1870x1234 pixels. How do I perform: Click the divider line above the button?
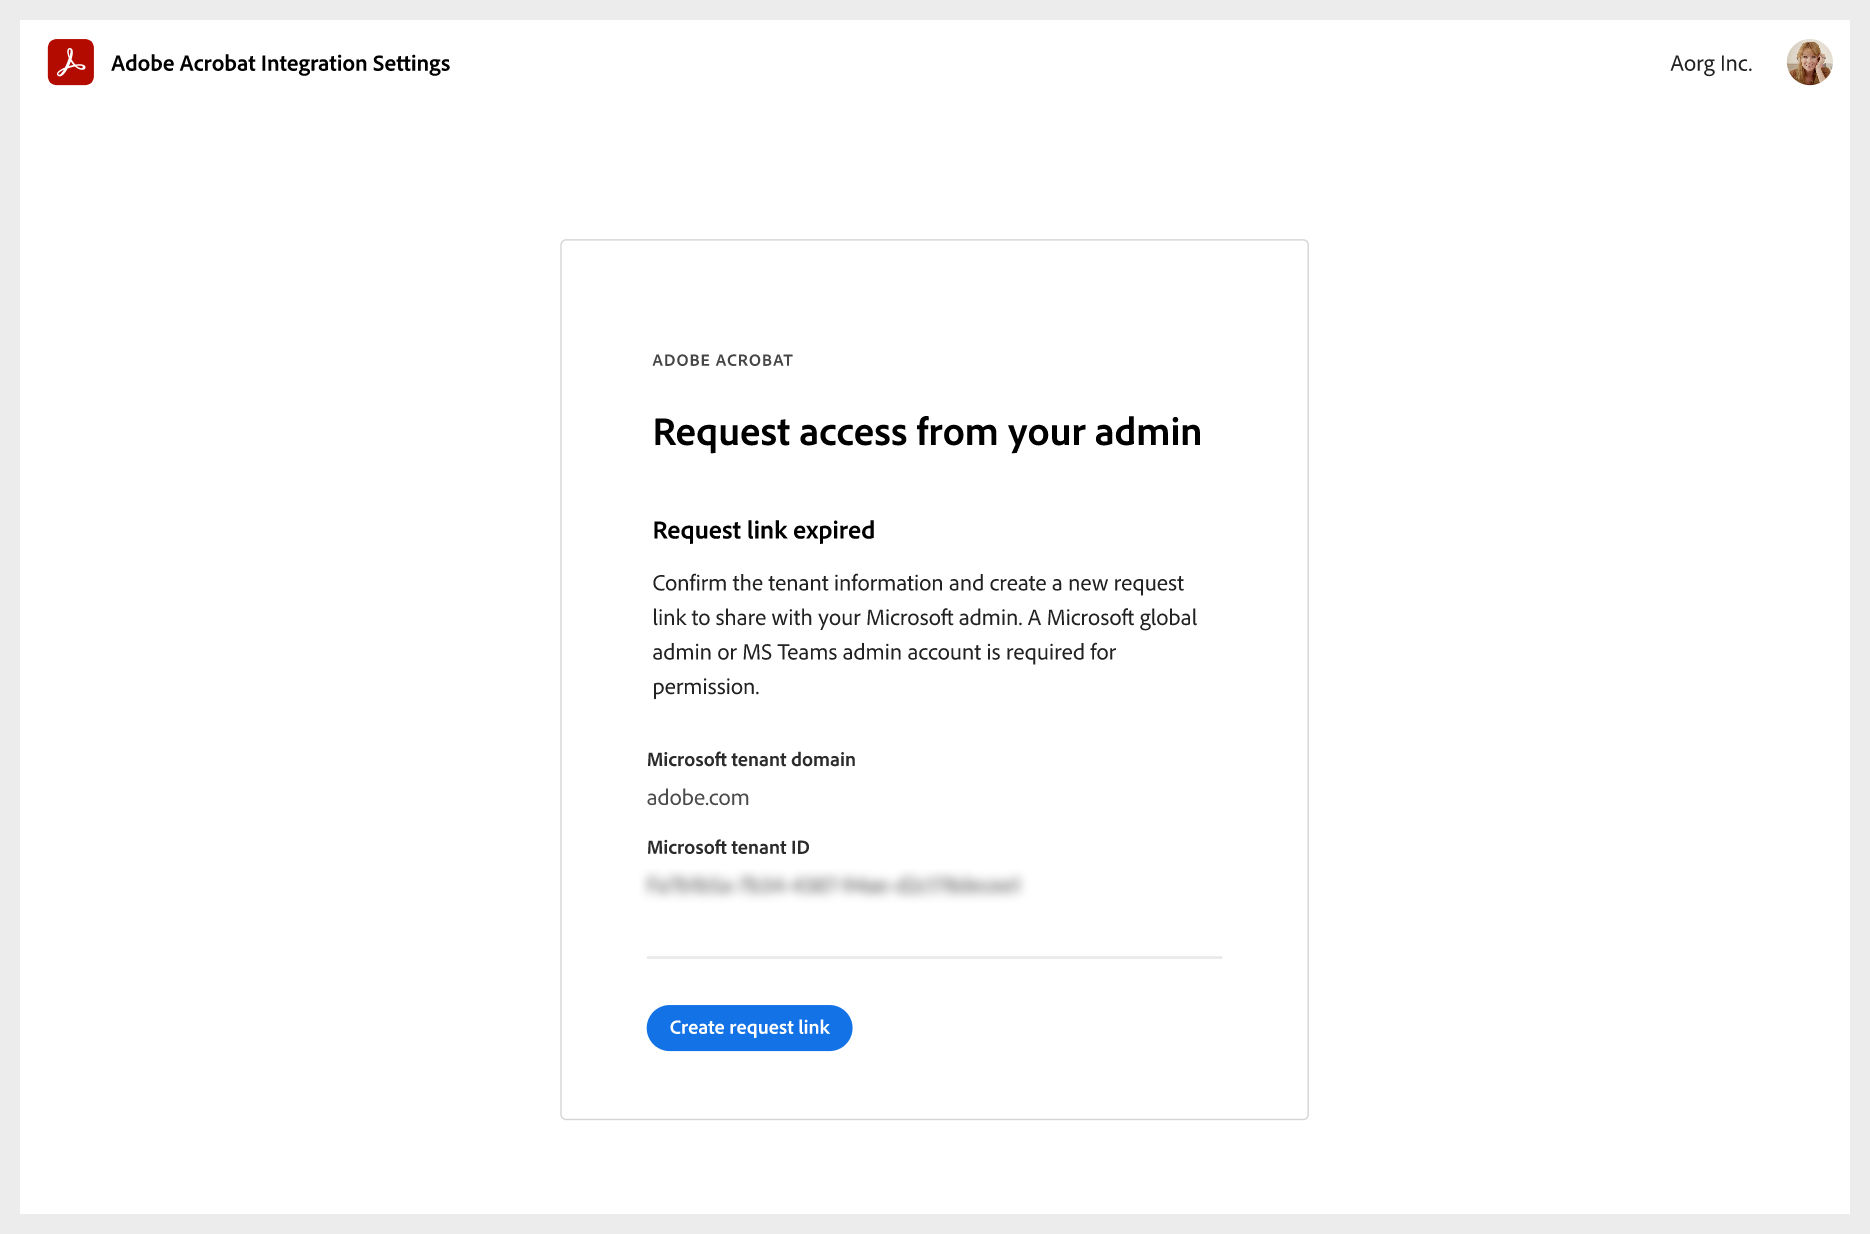click(934, 957)
